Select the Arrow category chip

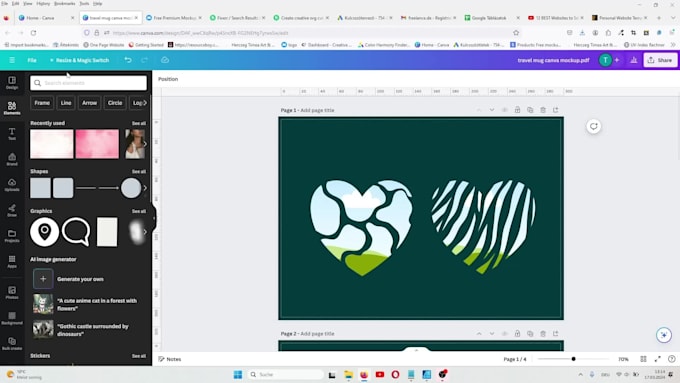point(89,103)
